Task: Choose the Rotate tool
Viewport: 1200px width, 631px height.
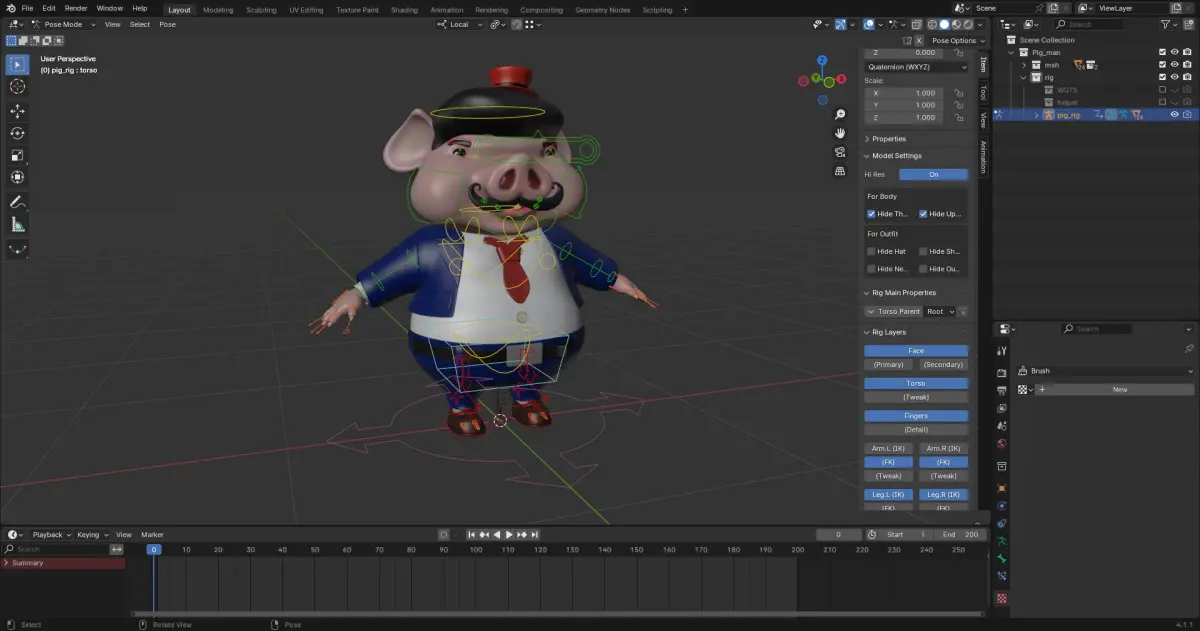Action: point(17,133)
